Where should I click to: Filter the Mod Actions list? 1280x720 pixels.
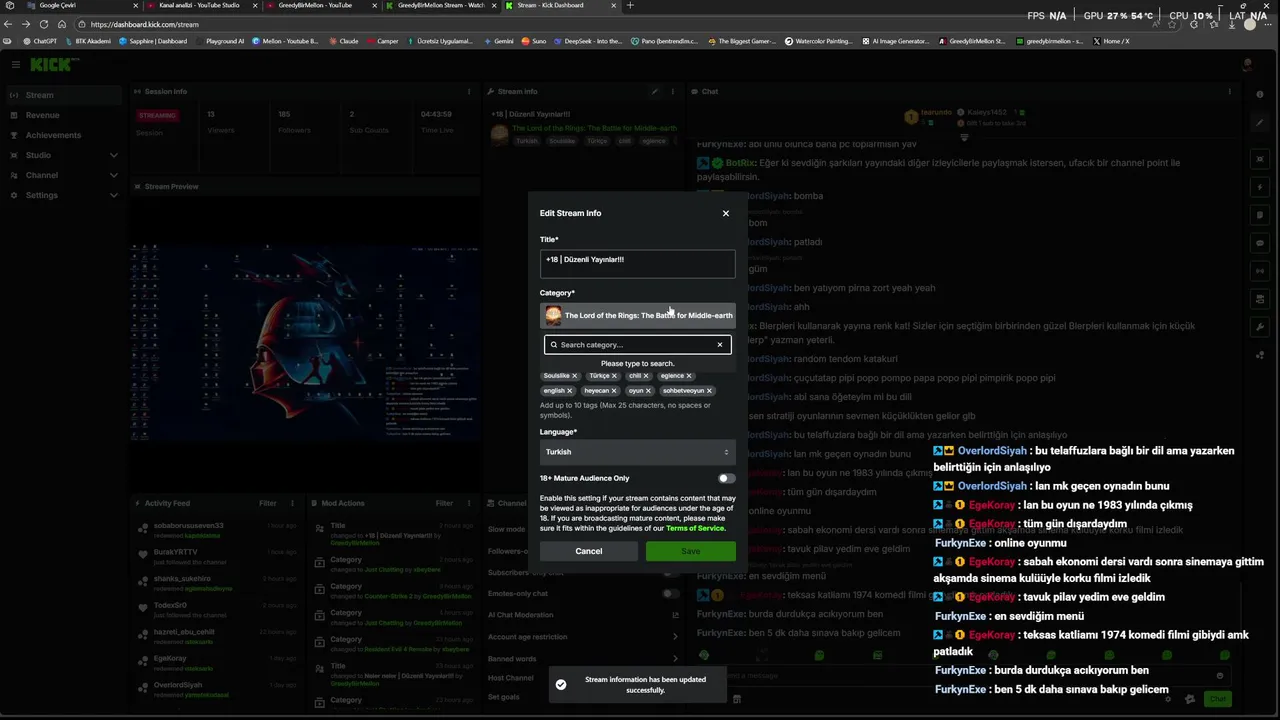coord(444,503)
